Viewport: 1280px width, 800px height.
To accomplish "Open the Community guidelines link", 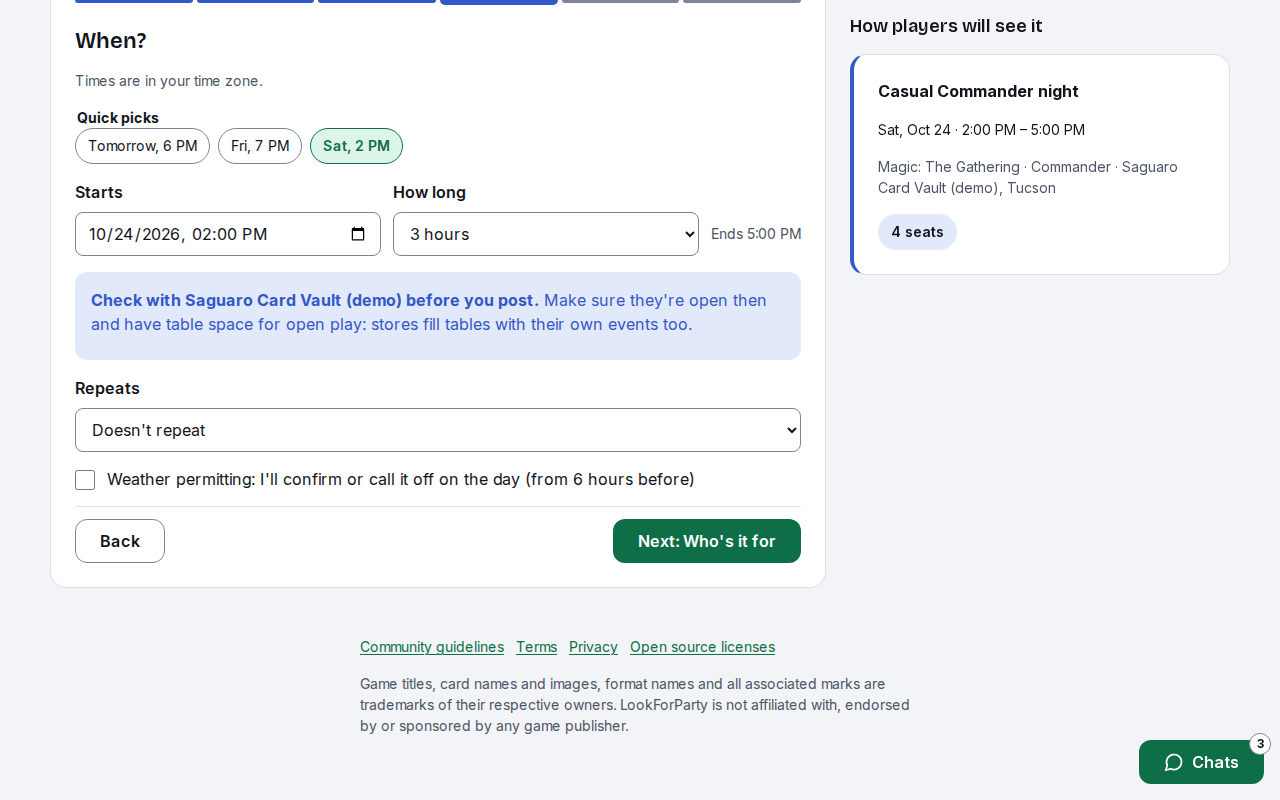I will (x=432, y=647).
